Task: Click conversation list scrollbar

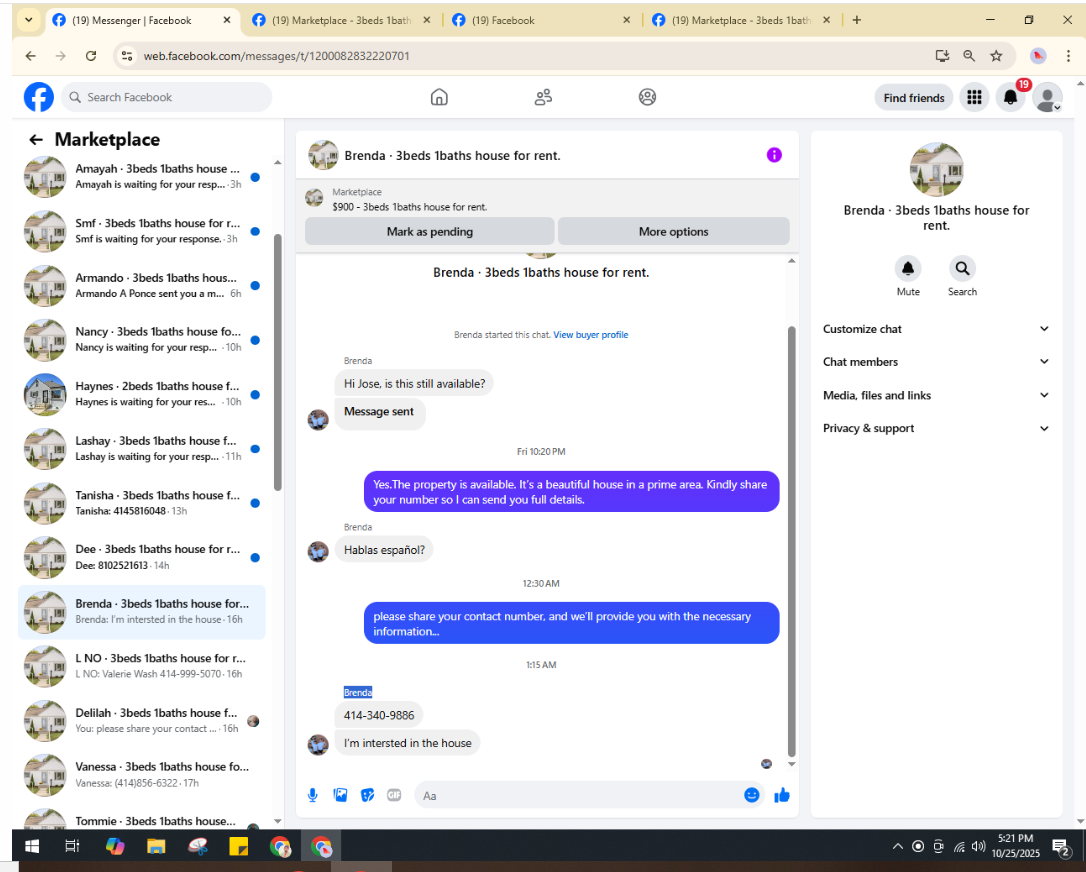Action: tap(278, 362)
